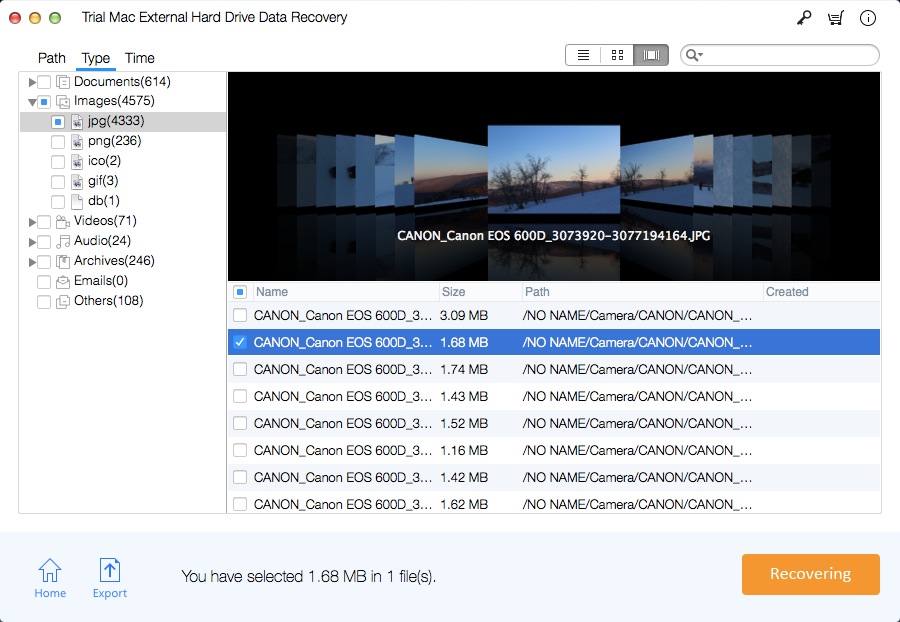The image size is (900, 622).
Task: Check the 1.62 MB file checkbox
Action: coord(240,504)
